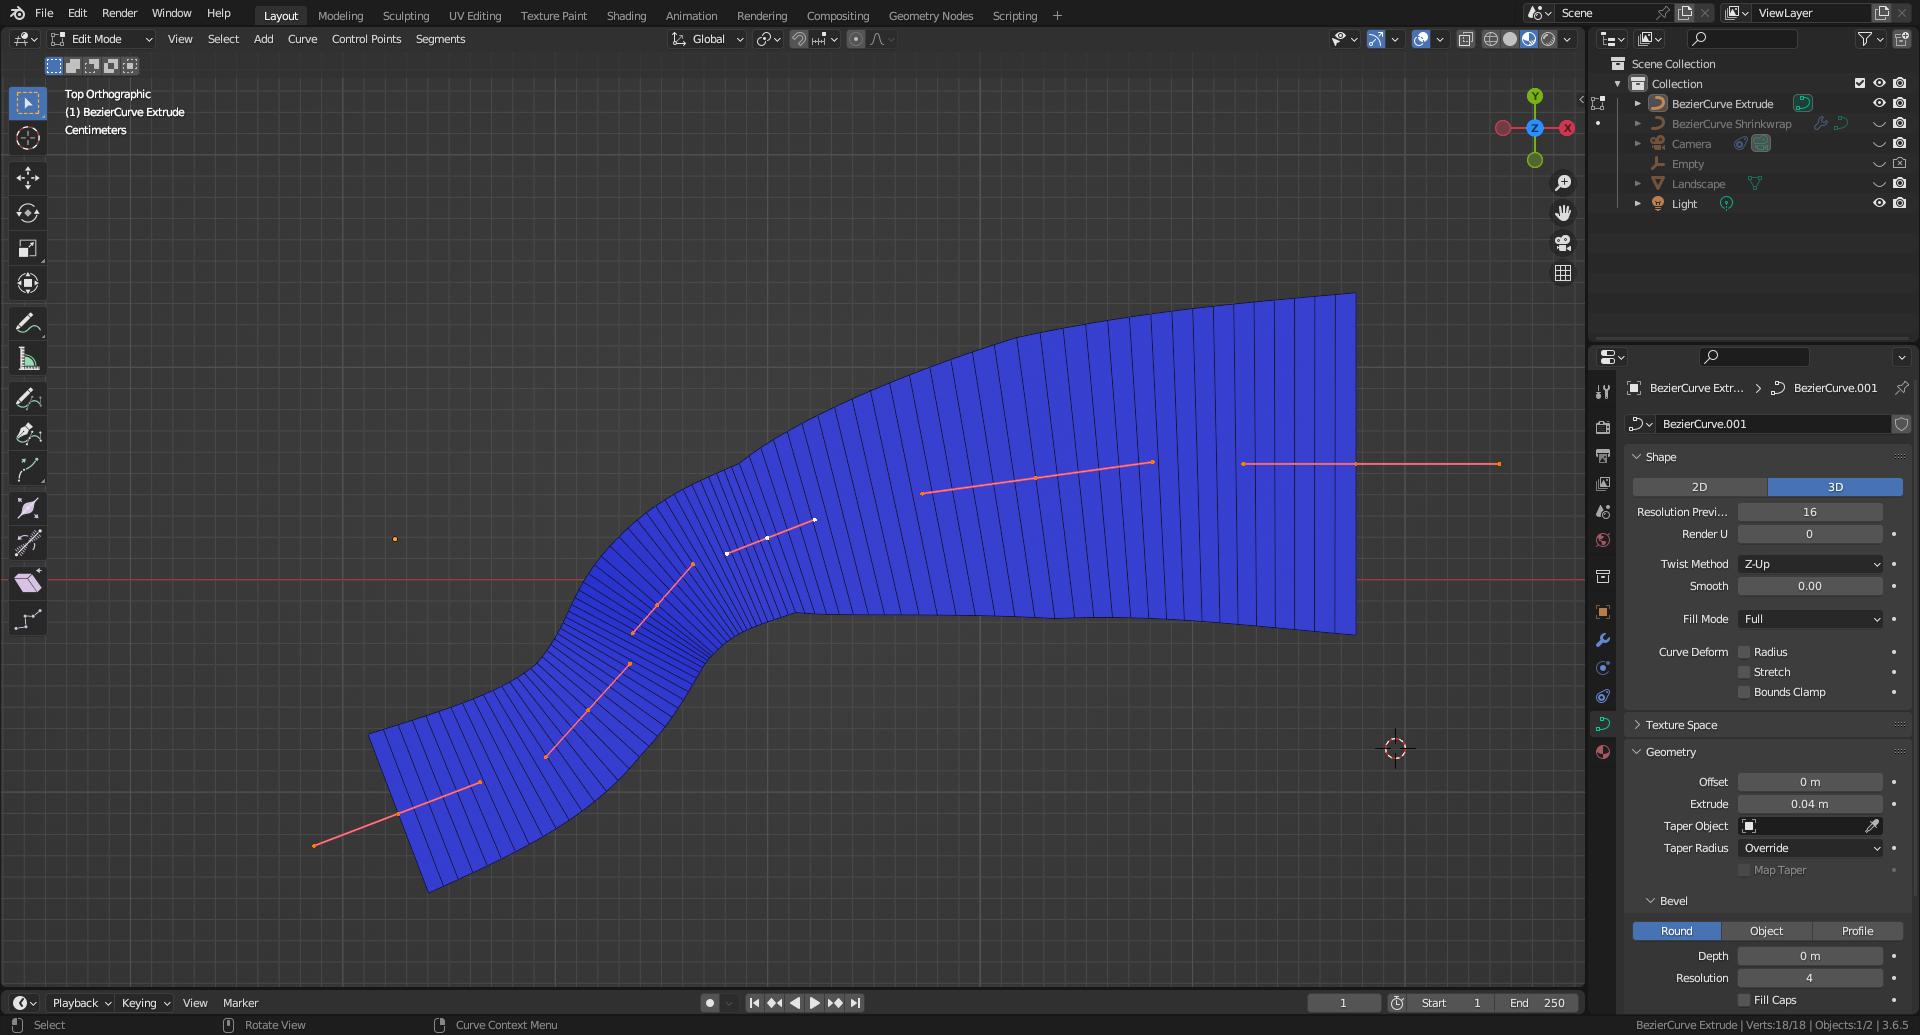This screenshot has height=1035, width=1920.
Task: Expand BezierCurve Extrude in outliner
Action: coord(1638,103)
